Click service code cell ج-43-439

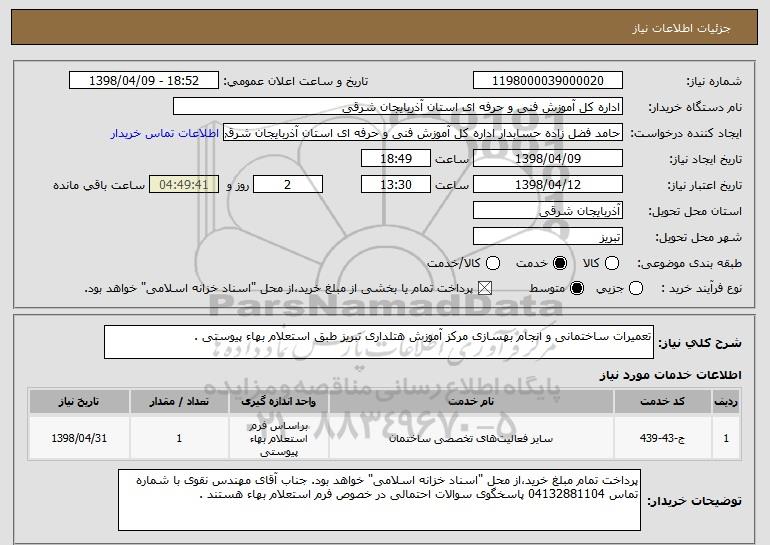pos(662,438)
